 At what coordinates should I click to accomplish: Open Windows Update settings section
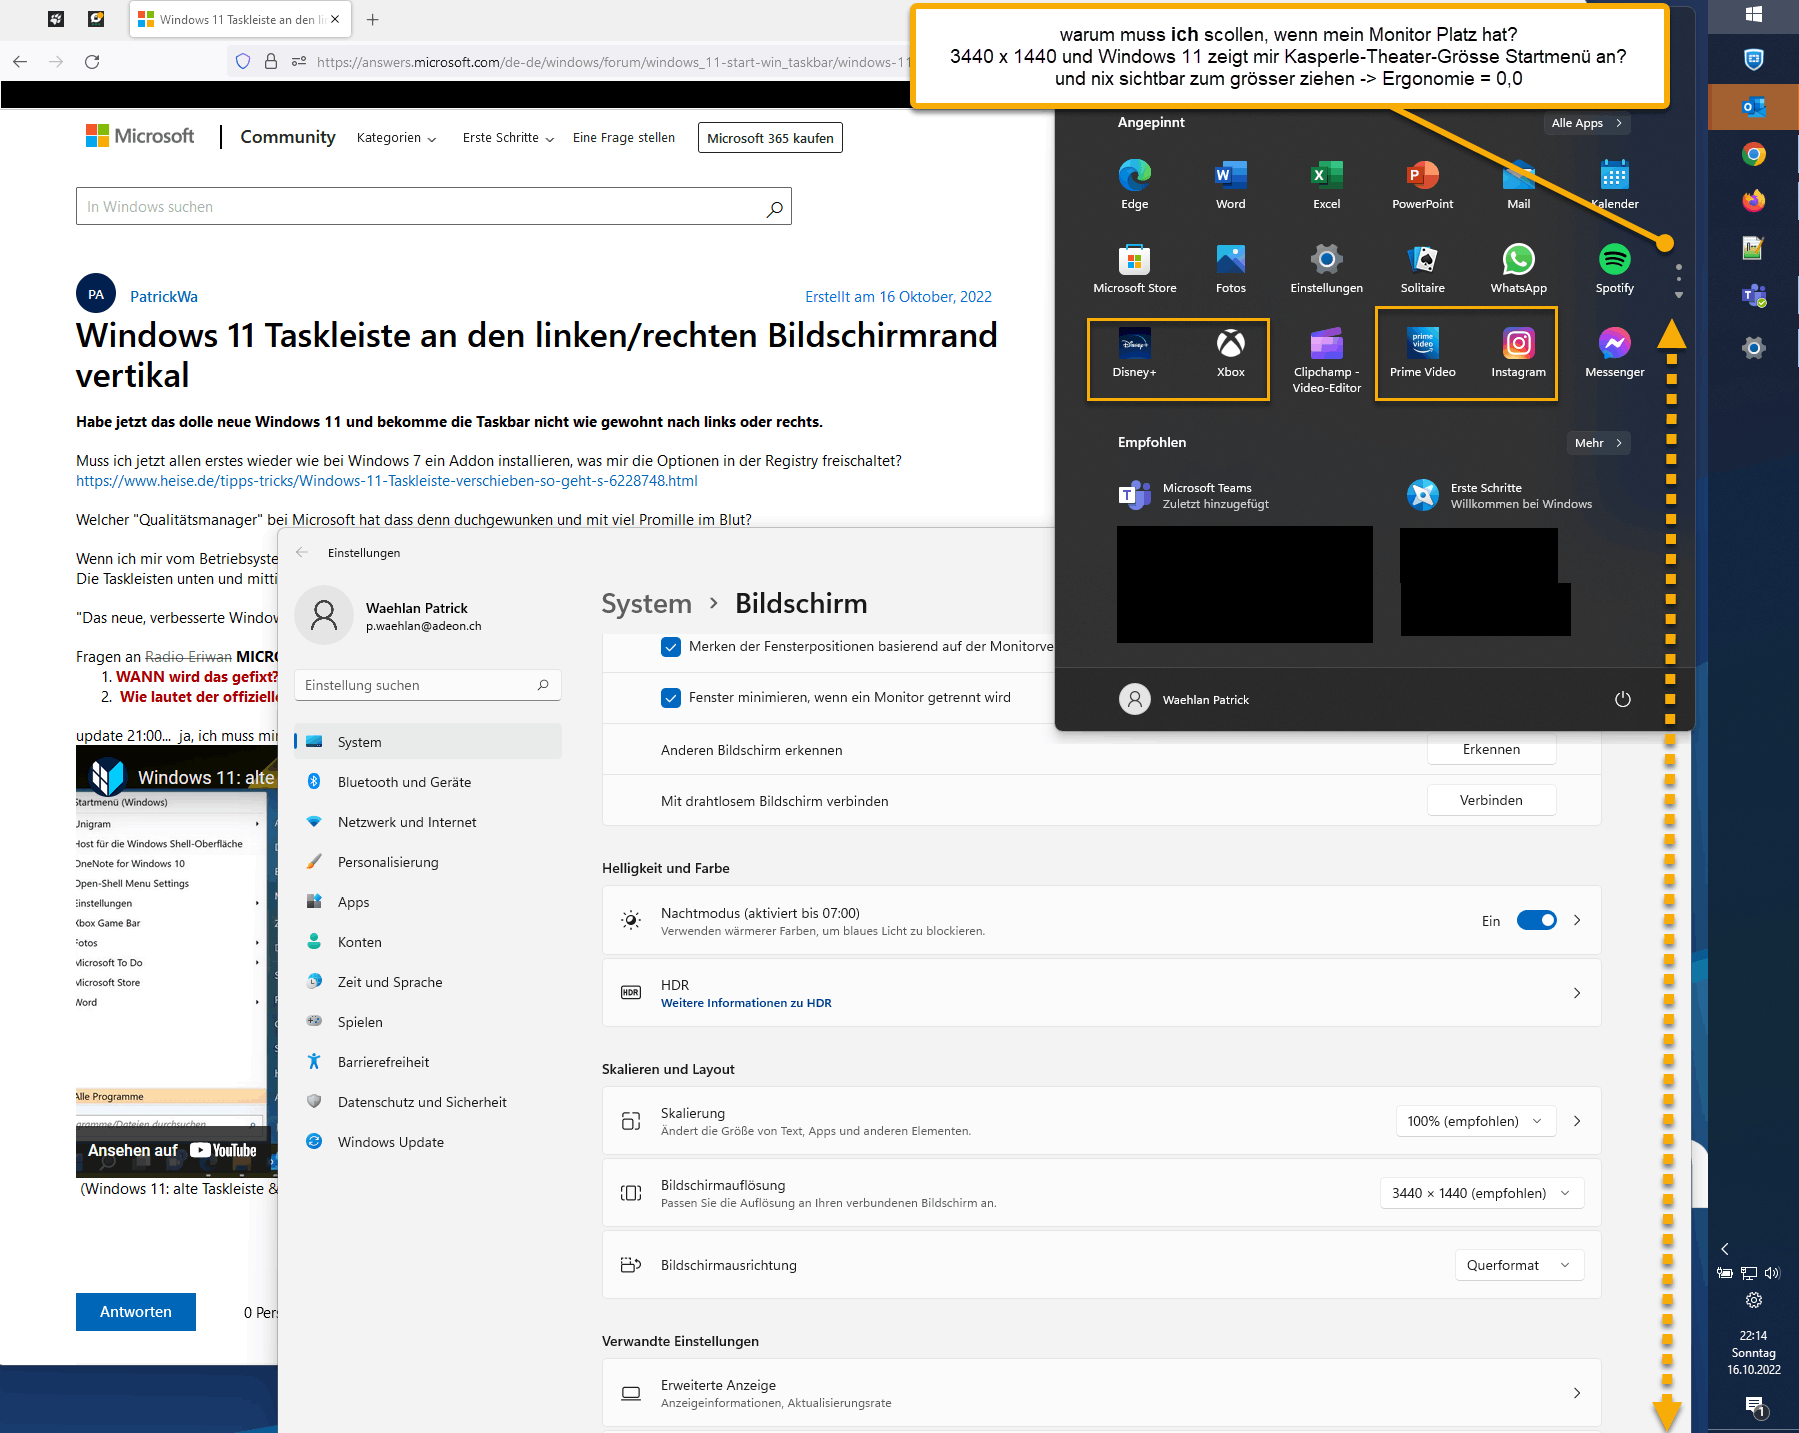(x=428, y=1142)
